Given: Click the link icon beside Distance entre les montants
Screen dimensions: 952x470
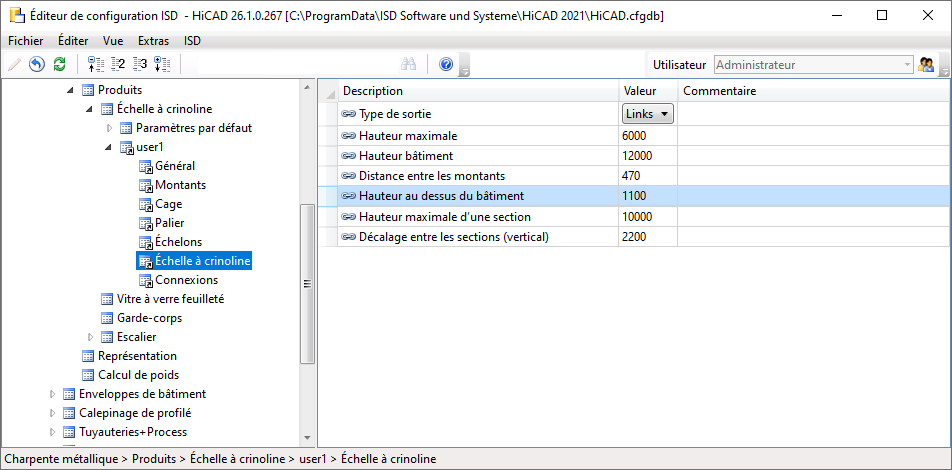Looking at the screenshot, I should point(348,175).
